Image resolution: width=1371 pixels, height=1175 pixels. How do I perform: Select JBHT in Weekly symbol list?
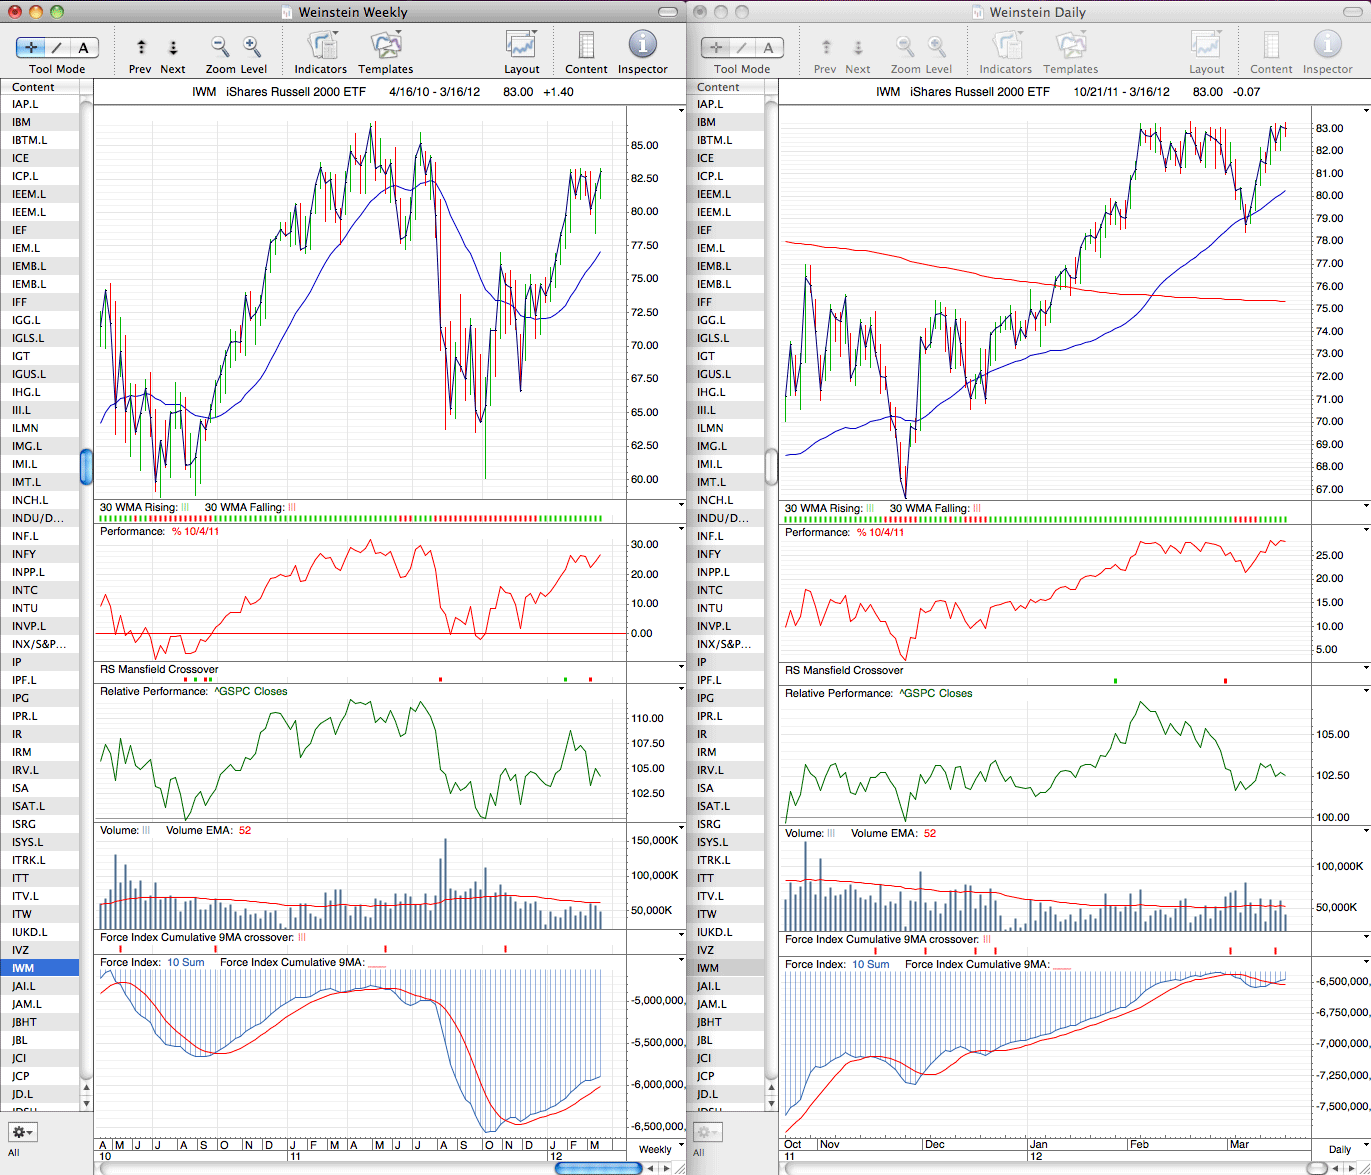click(40, 1022)
